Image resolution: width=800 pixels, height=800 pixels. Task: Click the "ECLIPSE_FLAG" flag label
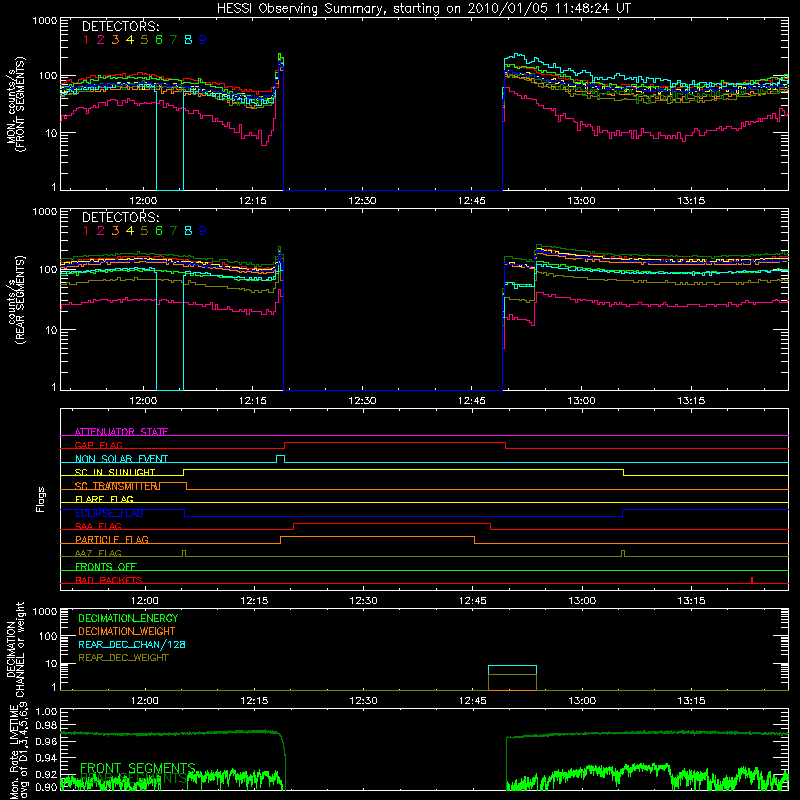tap(109, 513)
